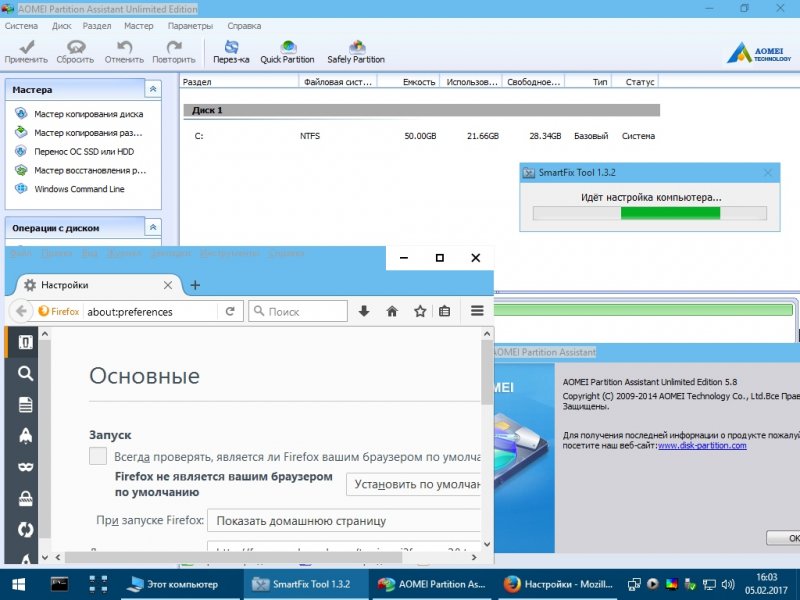
Task: Select the Настройки tab in Firefox
Action: (97, 285)
